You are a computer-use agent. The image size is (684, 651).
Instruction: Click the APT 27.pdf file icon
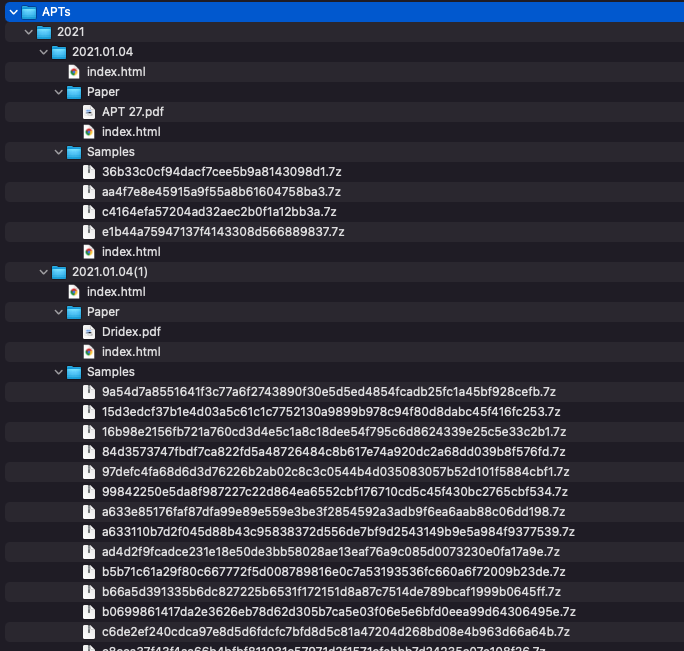coord(89,112)
